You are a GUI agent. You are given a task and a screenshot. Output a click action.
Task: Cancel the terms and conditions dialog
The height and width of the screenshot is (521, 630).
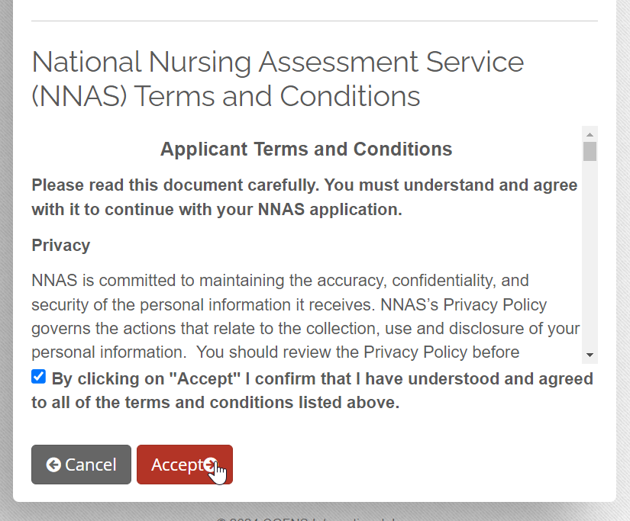(x=81, y=465)
